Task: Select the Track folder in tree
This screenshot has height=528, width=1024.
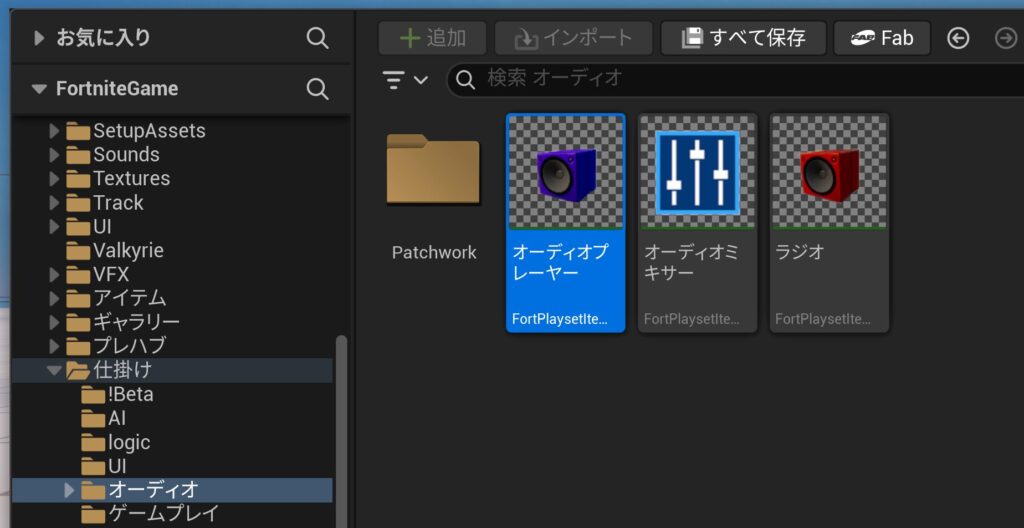Action: (104, 203)
